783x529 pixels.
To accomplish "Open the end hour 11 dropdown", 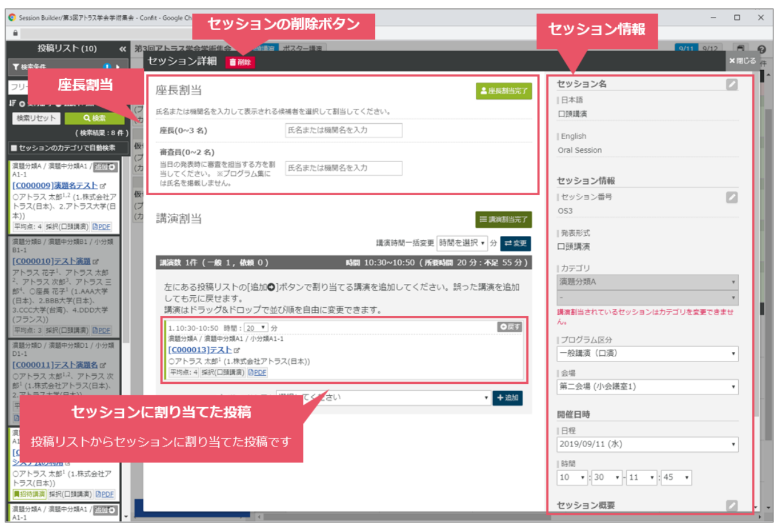I will click(642, 478).
